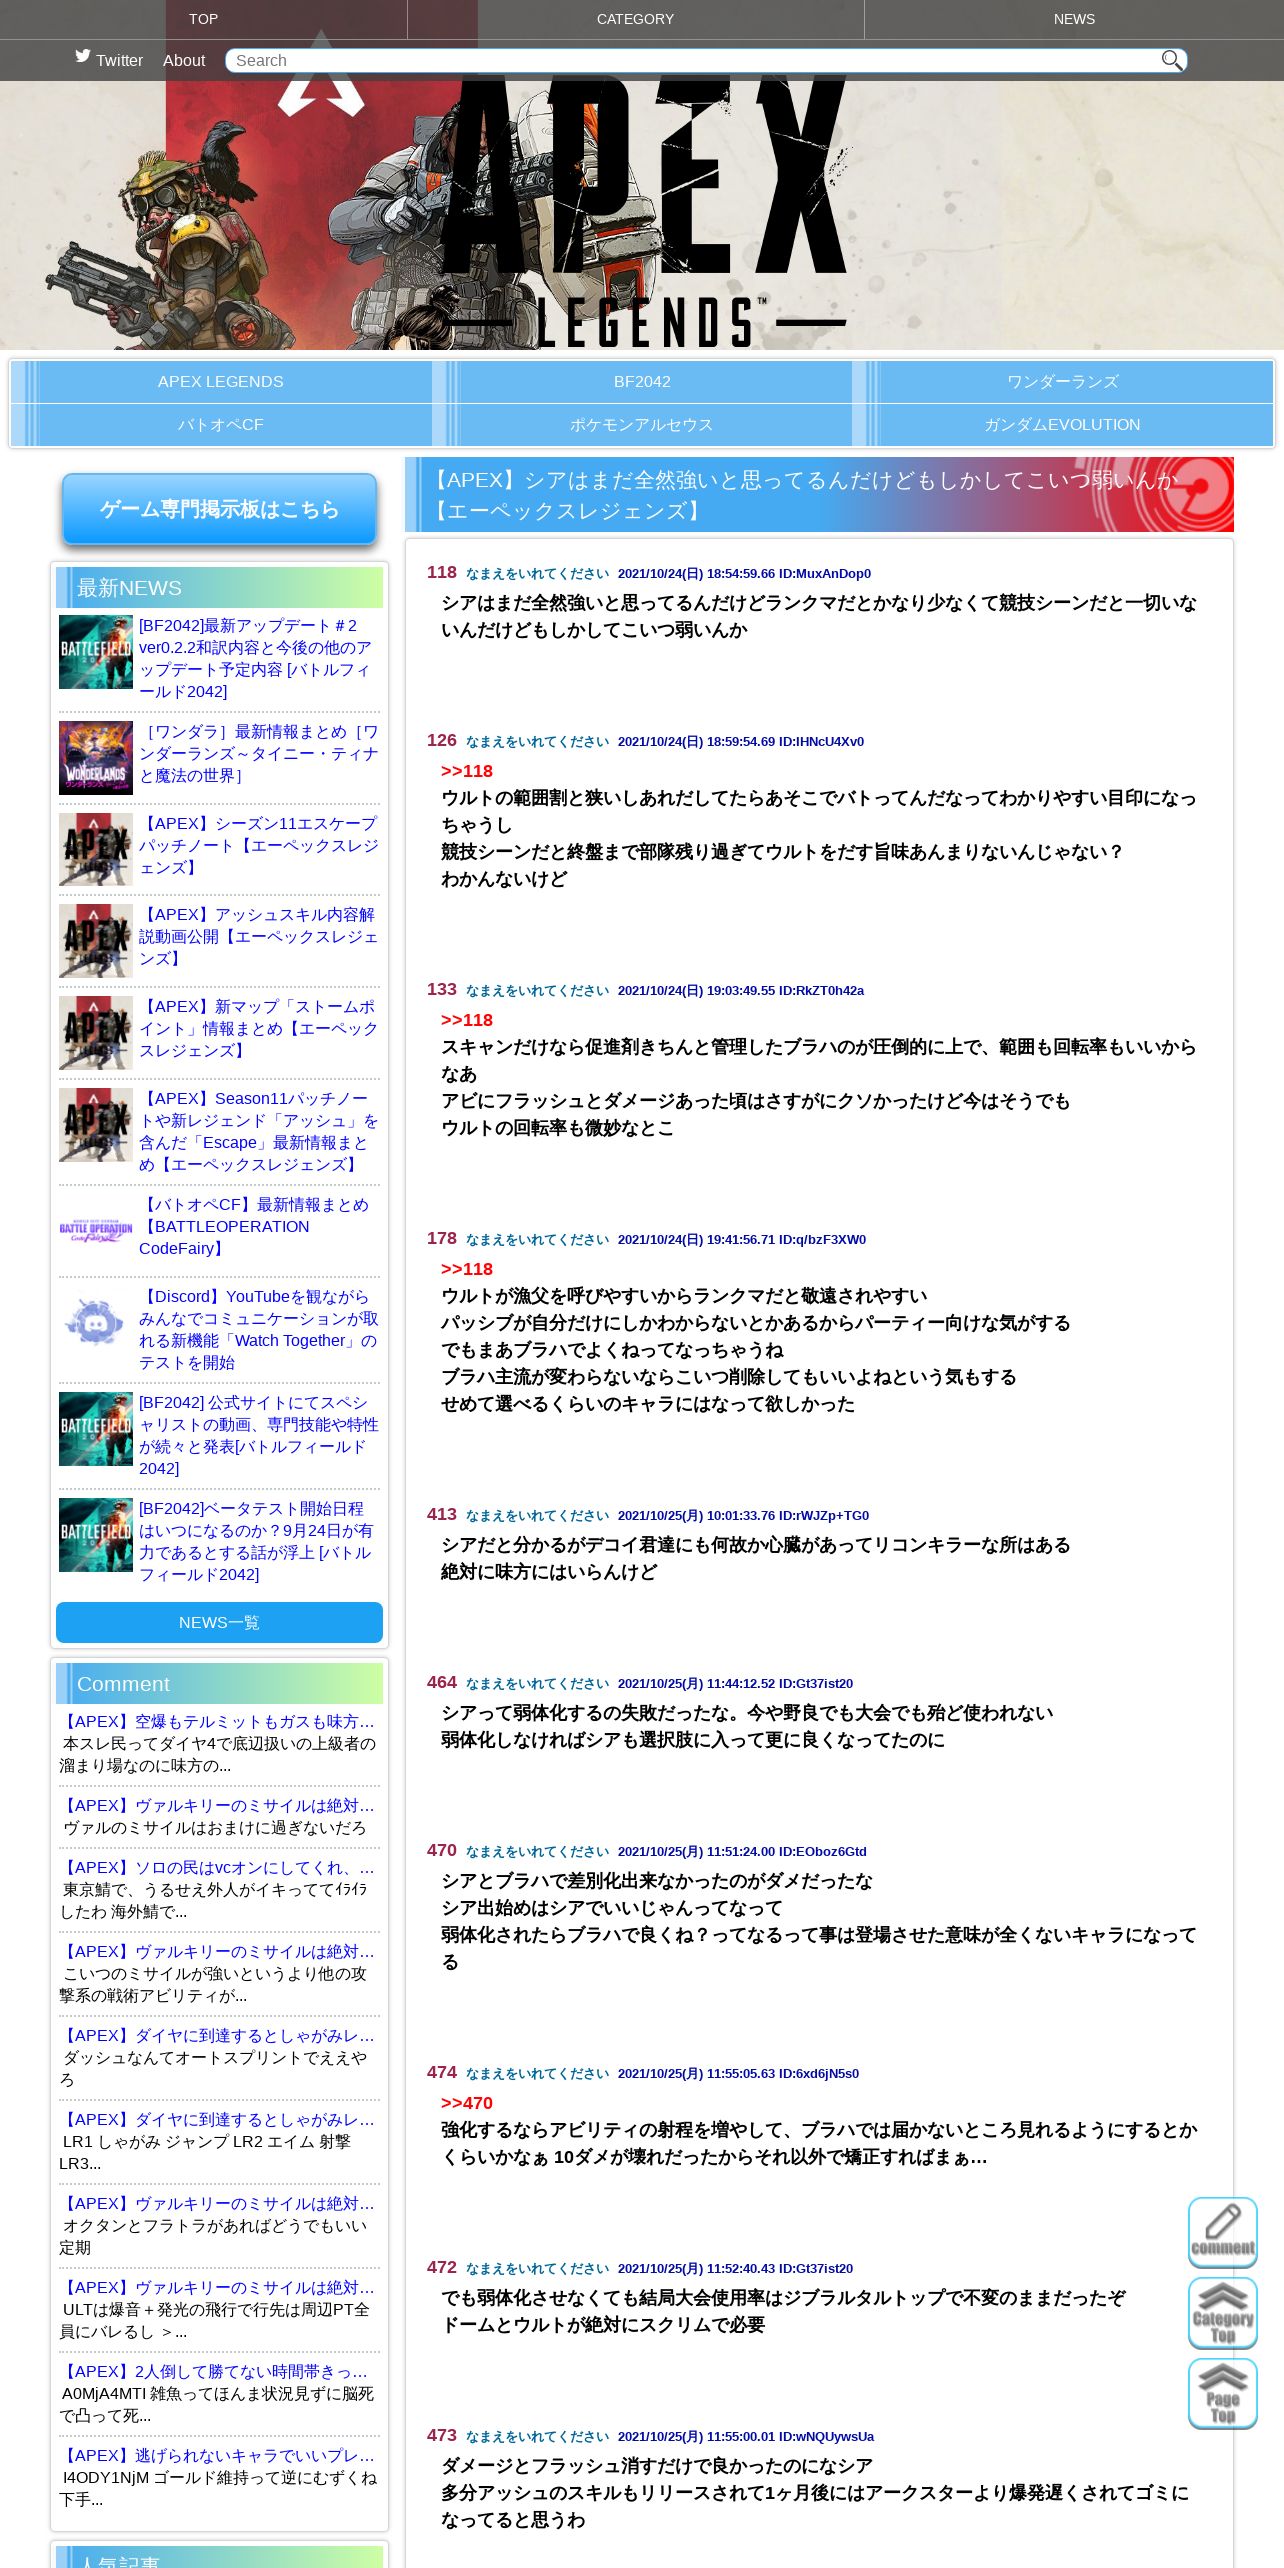Open the Wonderlands news thumbnail
This screenshot has width=1284, height=2568.
[96, 758]
